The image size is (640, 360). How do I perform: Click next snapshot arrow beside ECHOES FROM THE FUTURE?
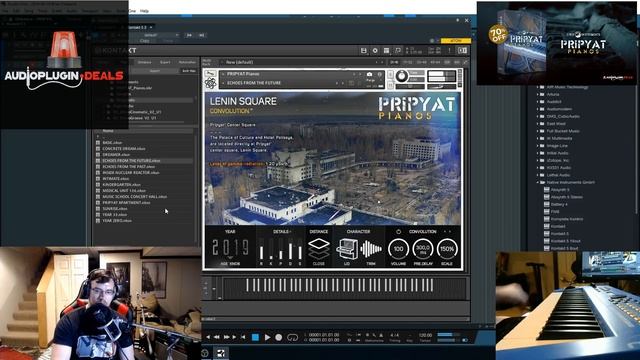click(x=342, y=83)
